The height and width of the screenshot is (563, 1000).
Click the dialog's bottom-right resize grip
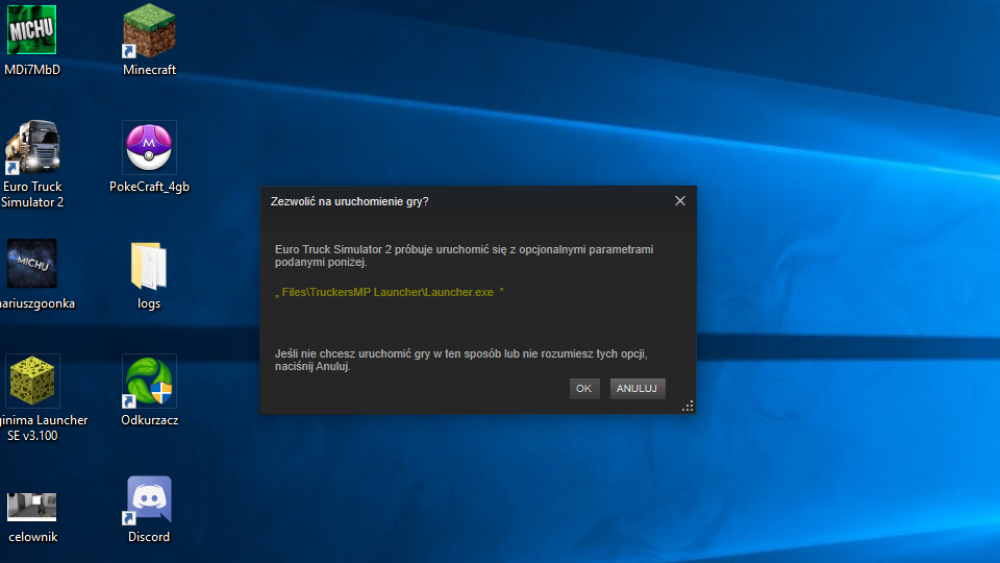tap(688, 406)
